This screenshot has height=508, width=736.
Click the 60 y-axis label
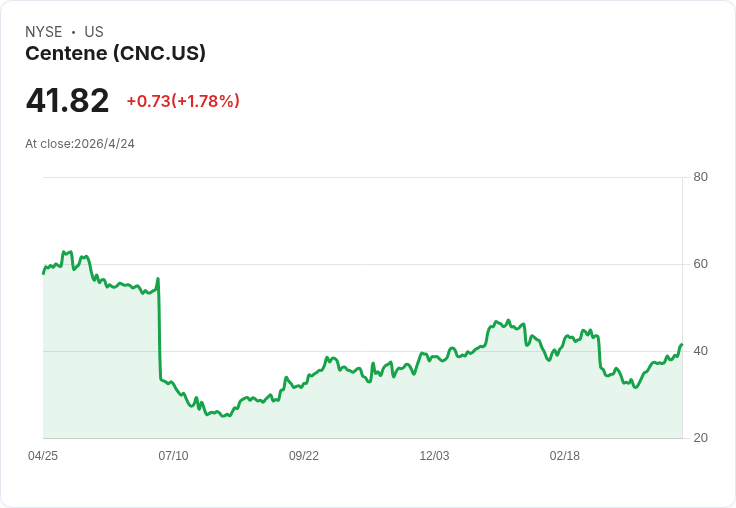pos(700,264)
